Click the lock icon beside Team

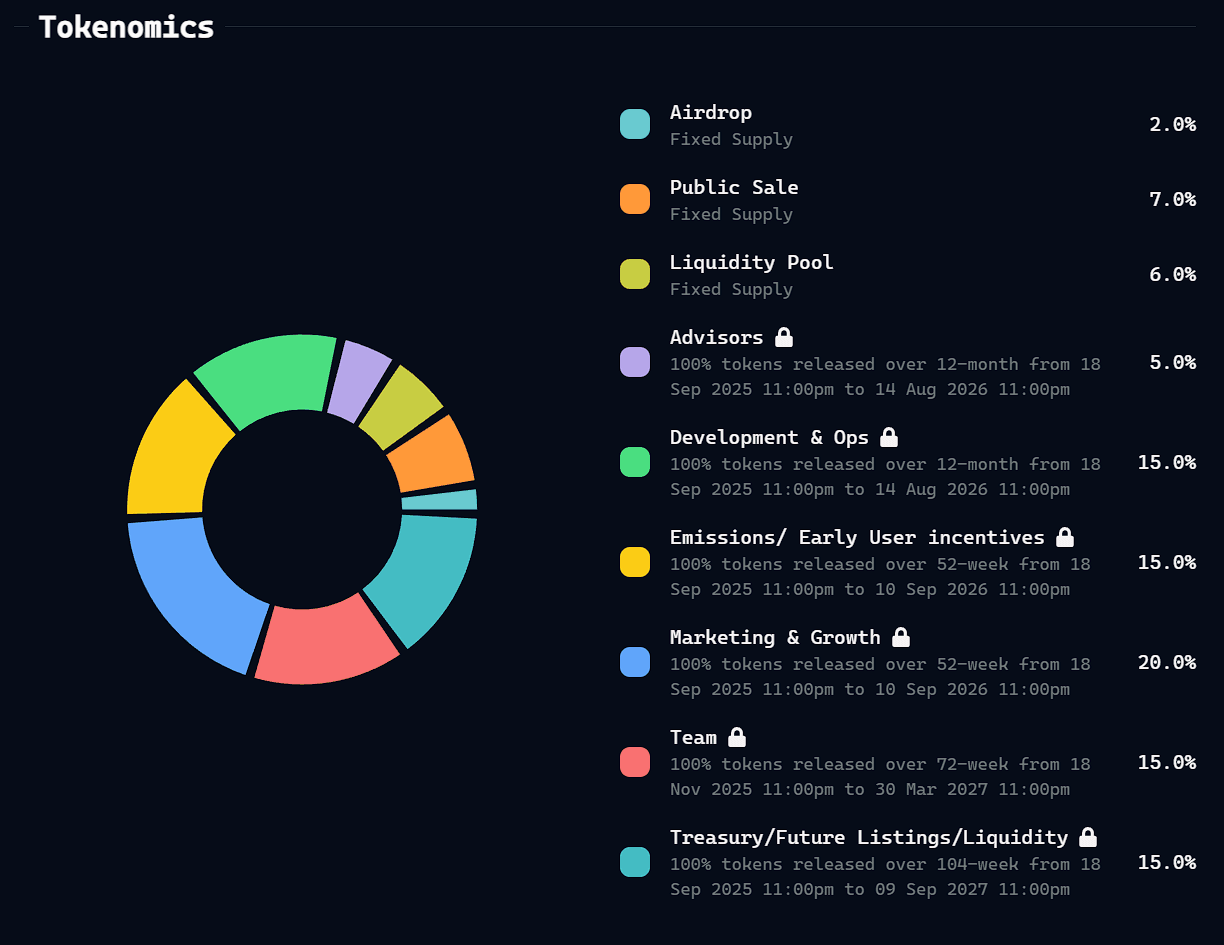[x=737, y=737]
